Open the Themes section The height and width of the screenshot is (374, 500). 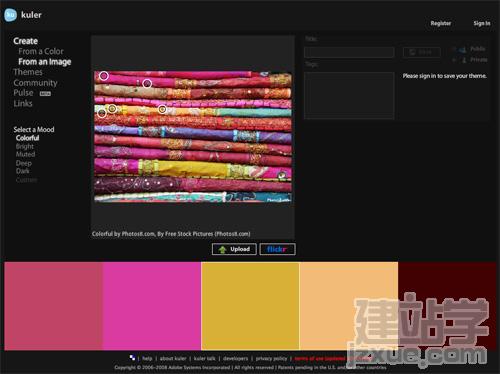[28, 72]
